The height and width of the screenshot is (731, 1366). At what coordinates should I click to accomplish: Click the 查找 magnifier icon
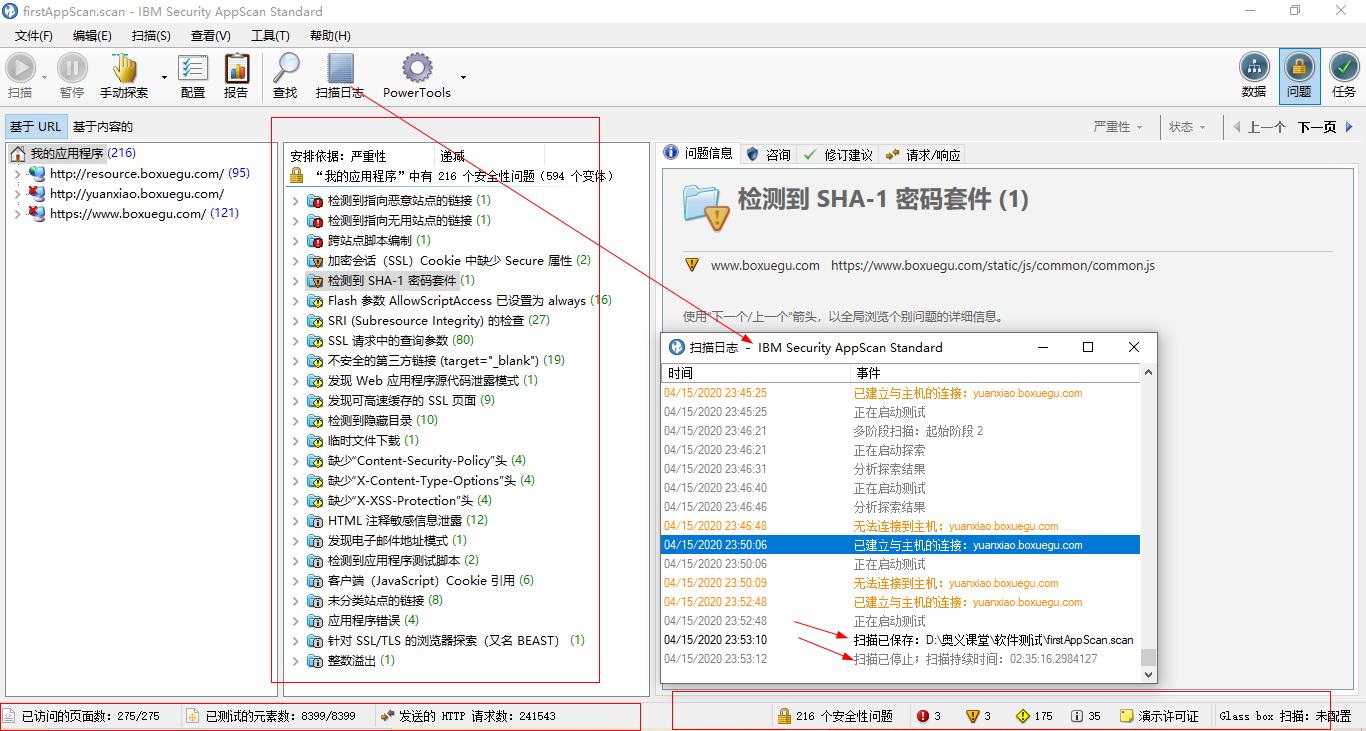click(286, 68)
